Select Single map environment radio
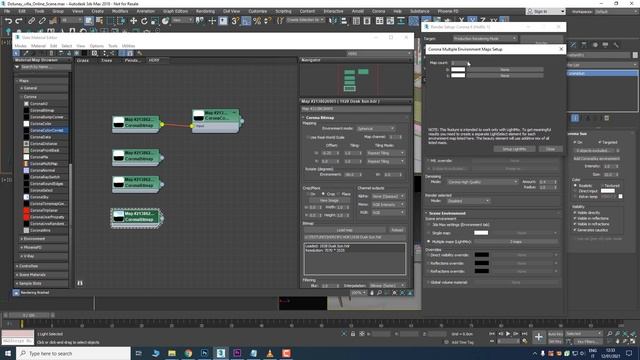This screenshot has height=360, width=640. (429, 233)
